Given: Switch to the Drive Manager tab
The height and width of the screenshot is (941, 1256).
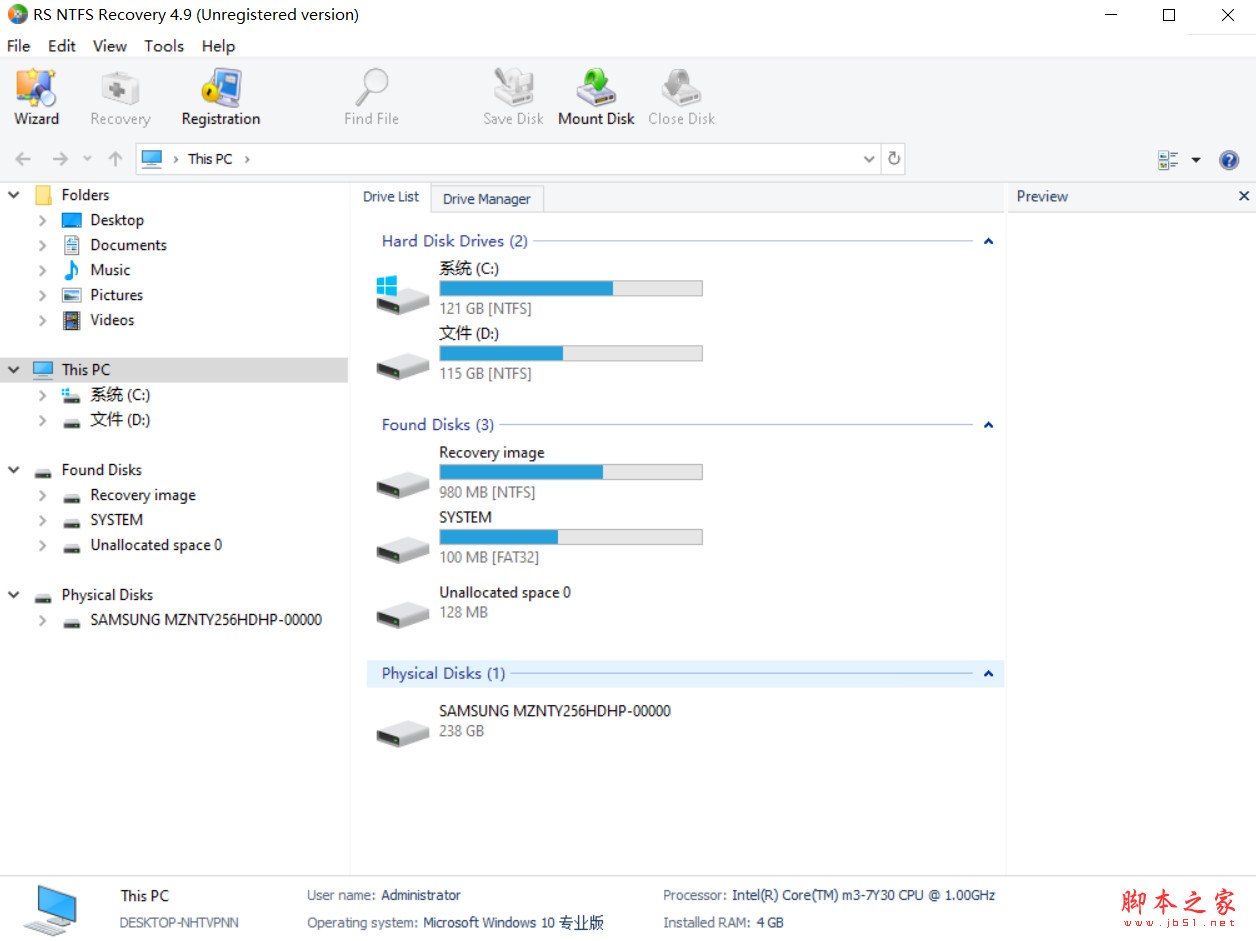Looking at the screenshot, I should click(487, 198).
